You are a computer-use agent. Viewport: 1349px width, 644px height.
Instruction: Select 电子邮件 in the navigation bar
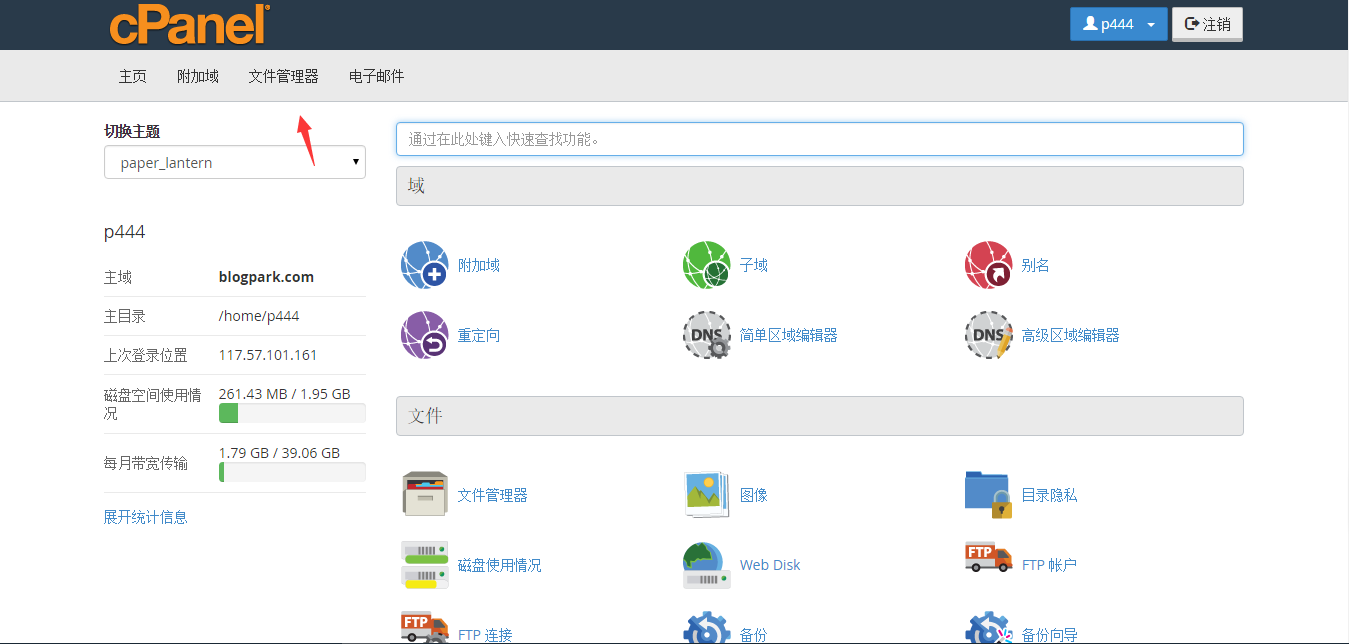[x=376, y=76]
